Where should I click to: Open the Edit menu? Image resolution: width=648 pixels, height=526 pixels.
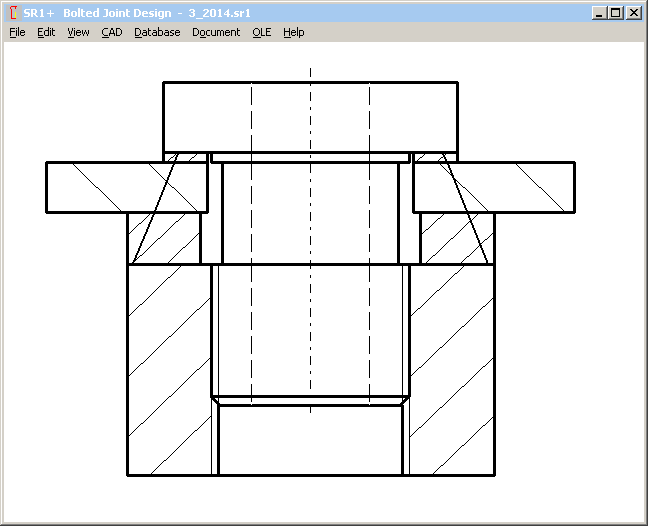click(x=46, y=32)
